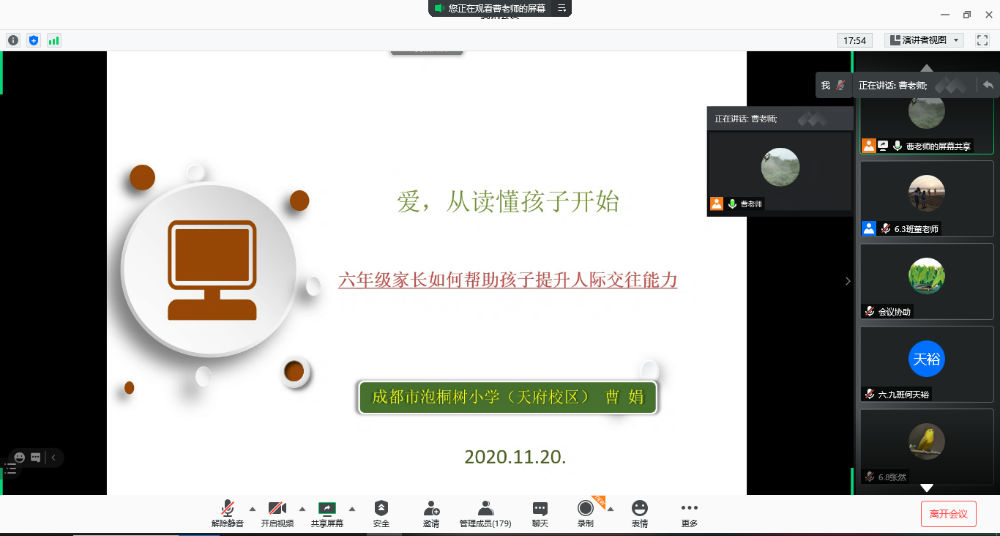Restore the window using title bar button
This screenshot has width=1000, height=536.
click(967, 15)
